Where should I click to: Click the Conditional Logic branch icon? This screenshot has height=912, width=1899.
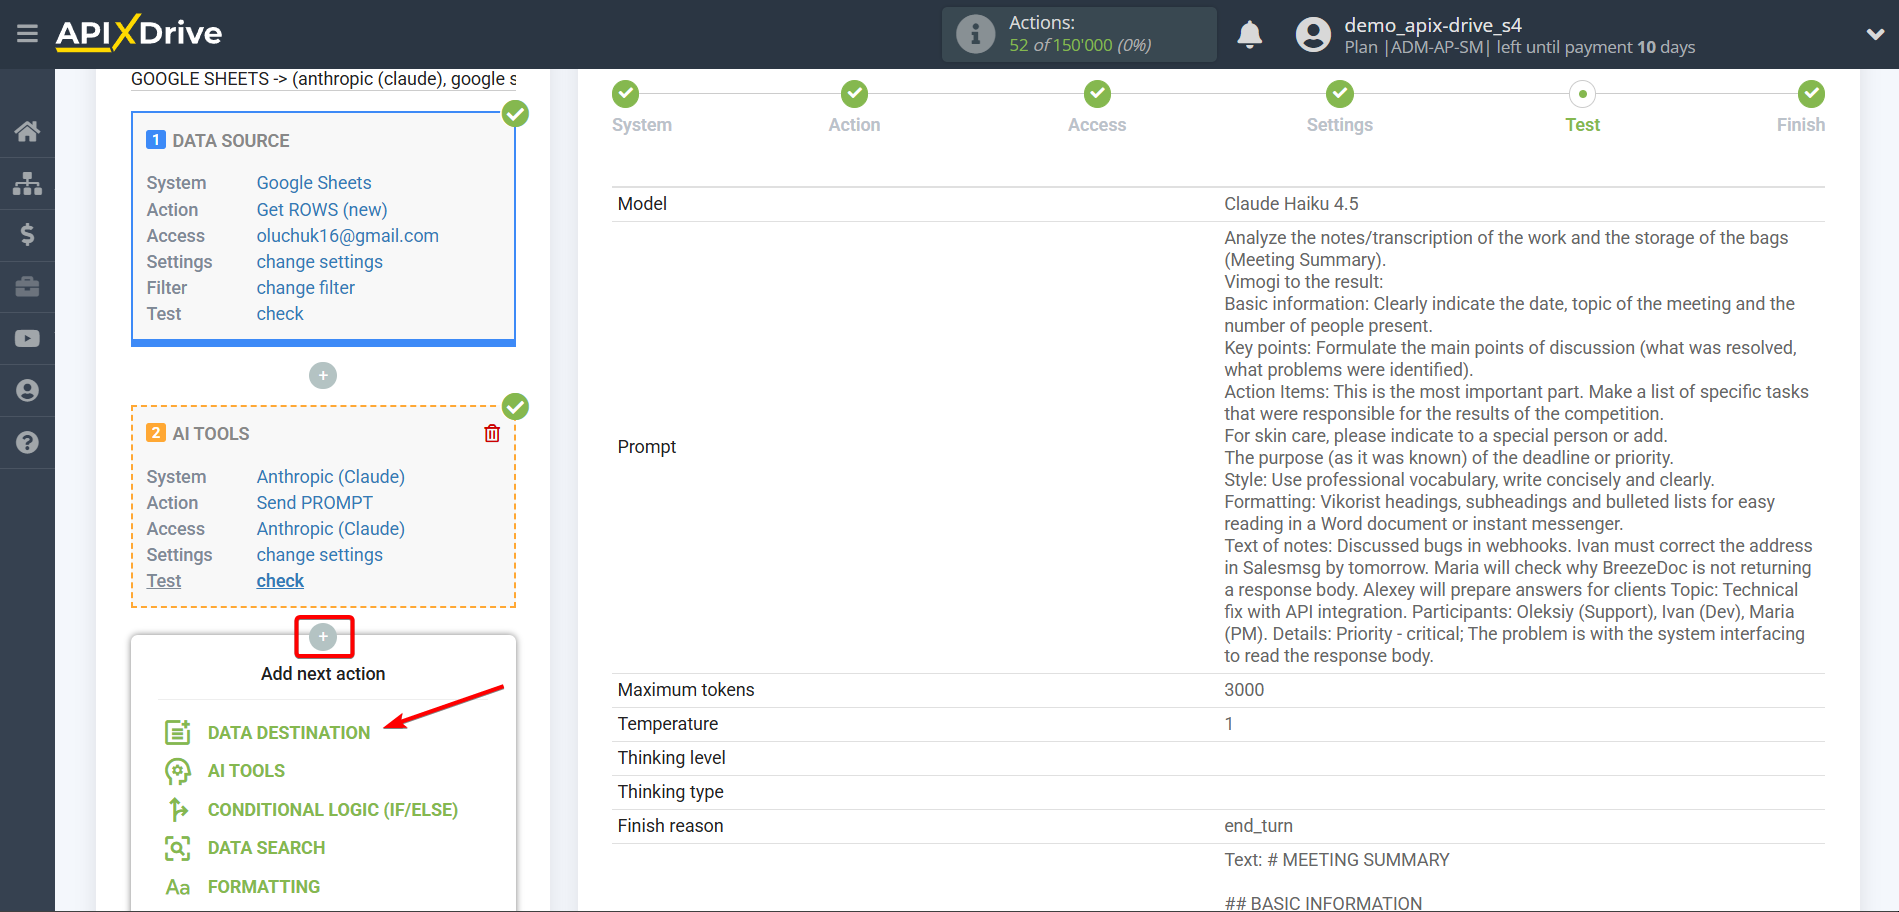pyautogui.click(x=177, y=810)
